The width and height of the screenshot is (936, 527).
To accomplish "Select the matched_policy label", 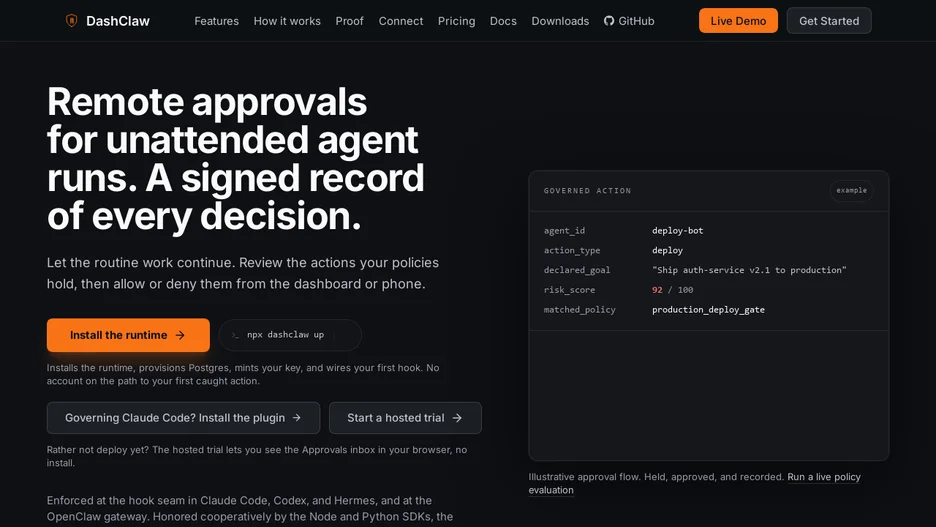I will coord(580,309).
